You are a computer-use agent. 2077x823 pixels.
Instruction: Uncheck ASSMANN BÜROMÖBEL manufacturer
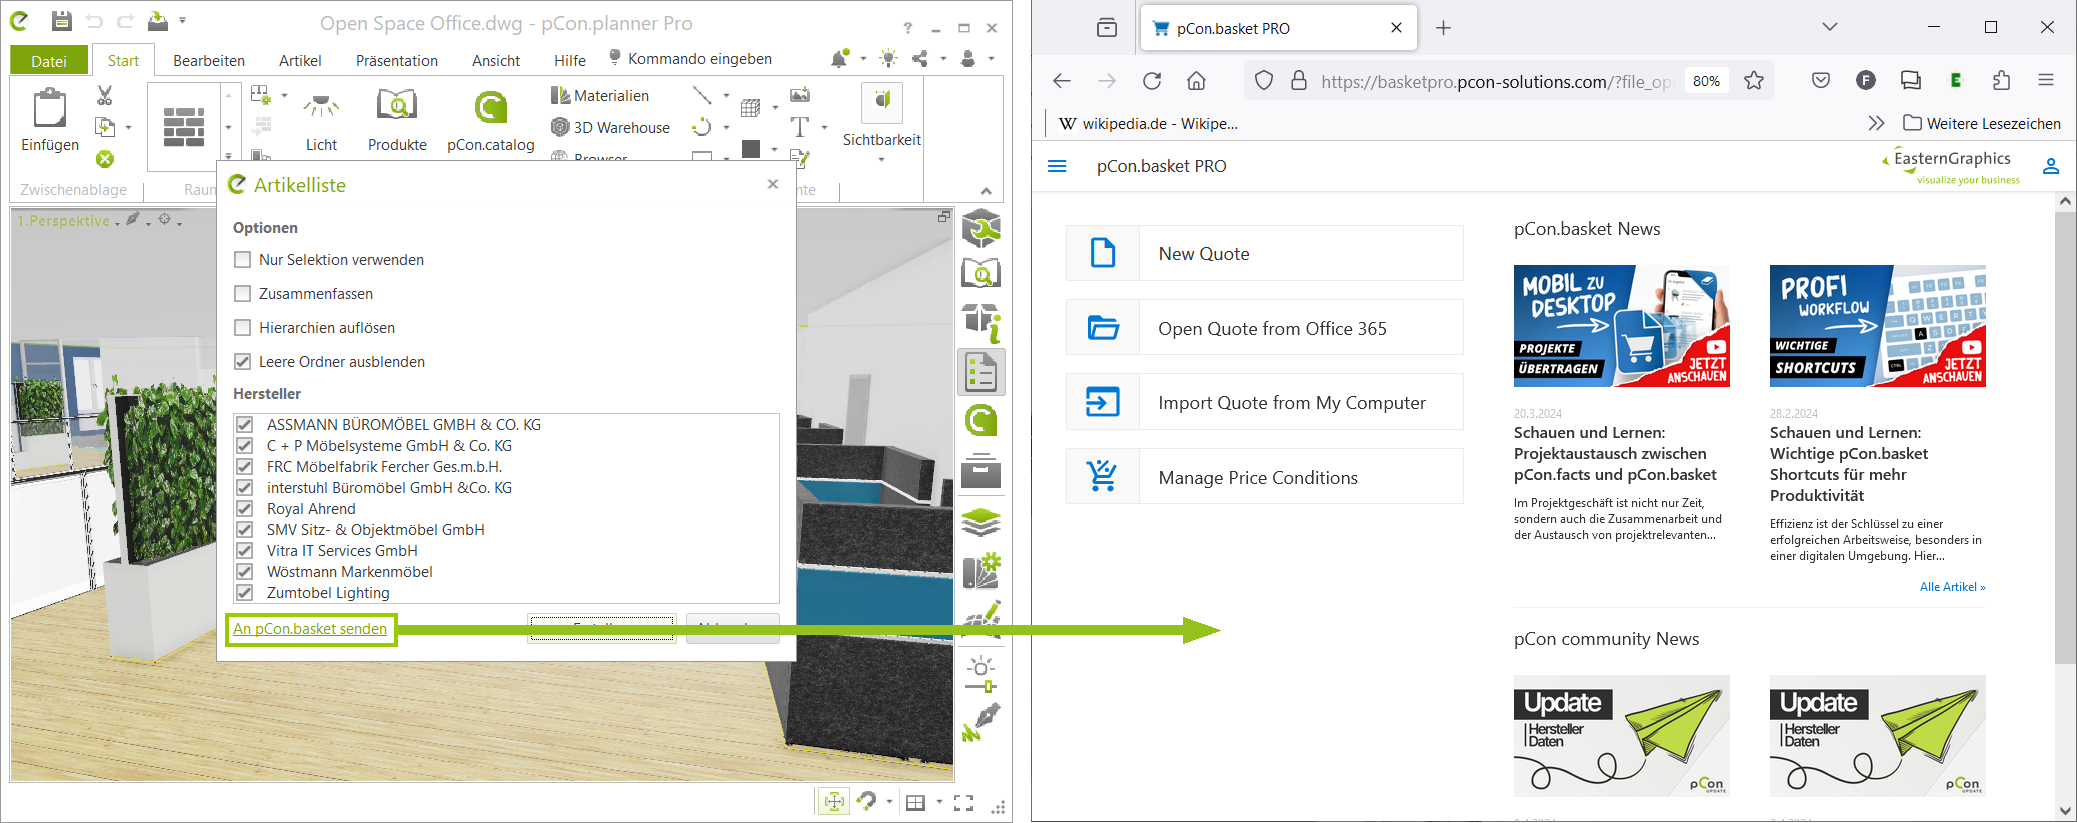click(244, 424)
